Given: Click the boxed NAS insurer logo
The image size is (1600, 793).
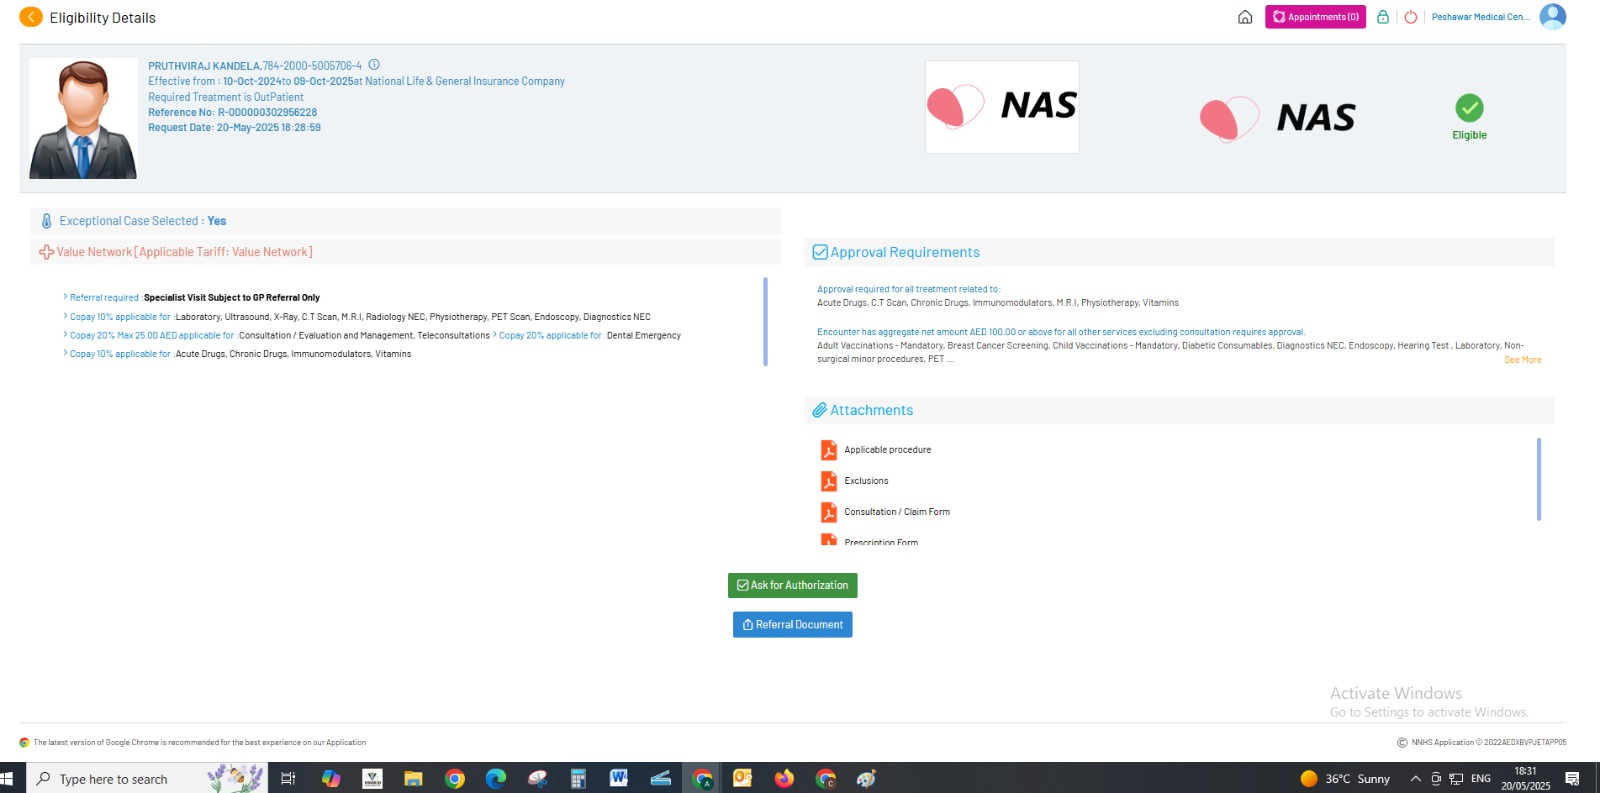Looking at the screenshot, I should [1002, 107].
